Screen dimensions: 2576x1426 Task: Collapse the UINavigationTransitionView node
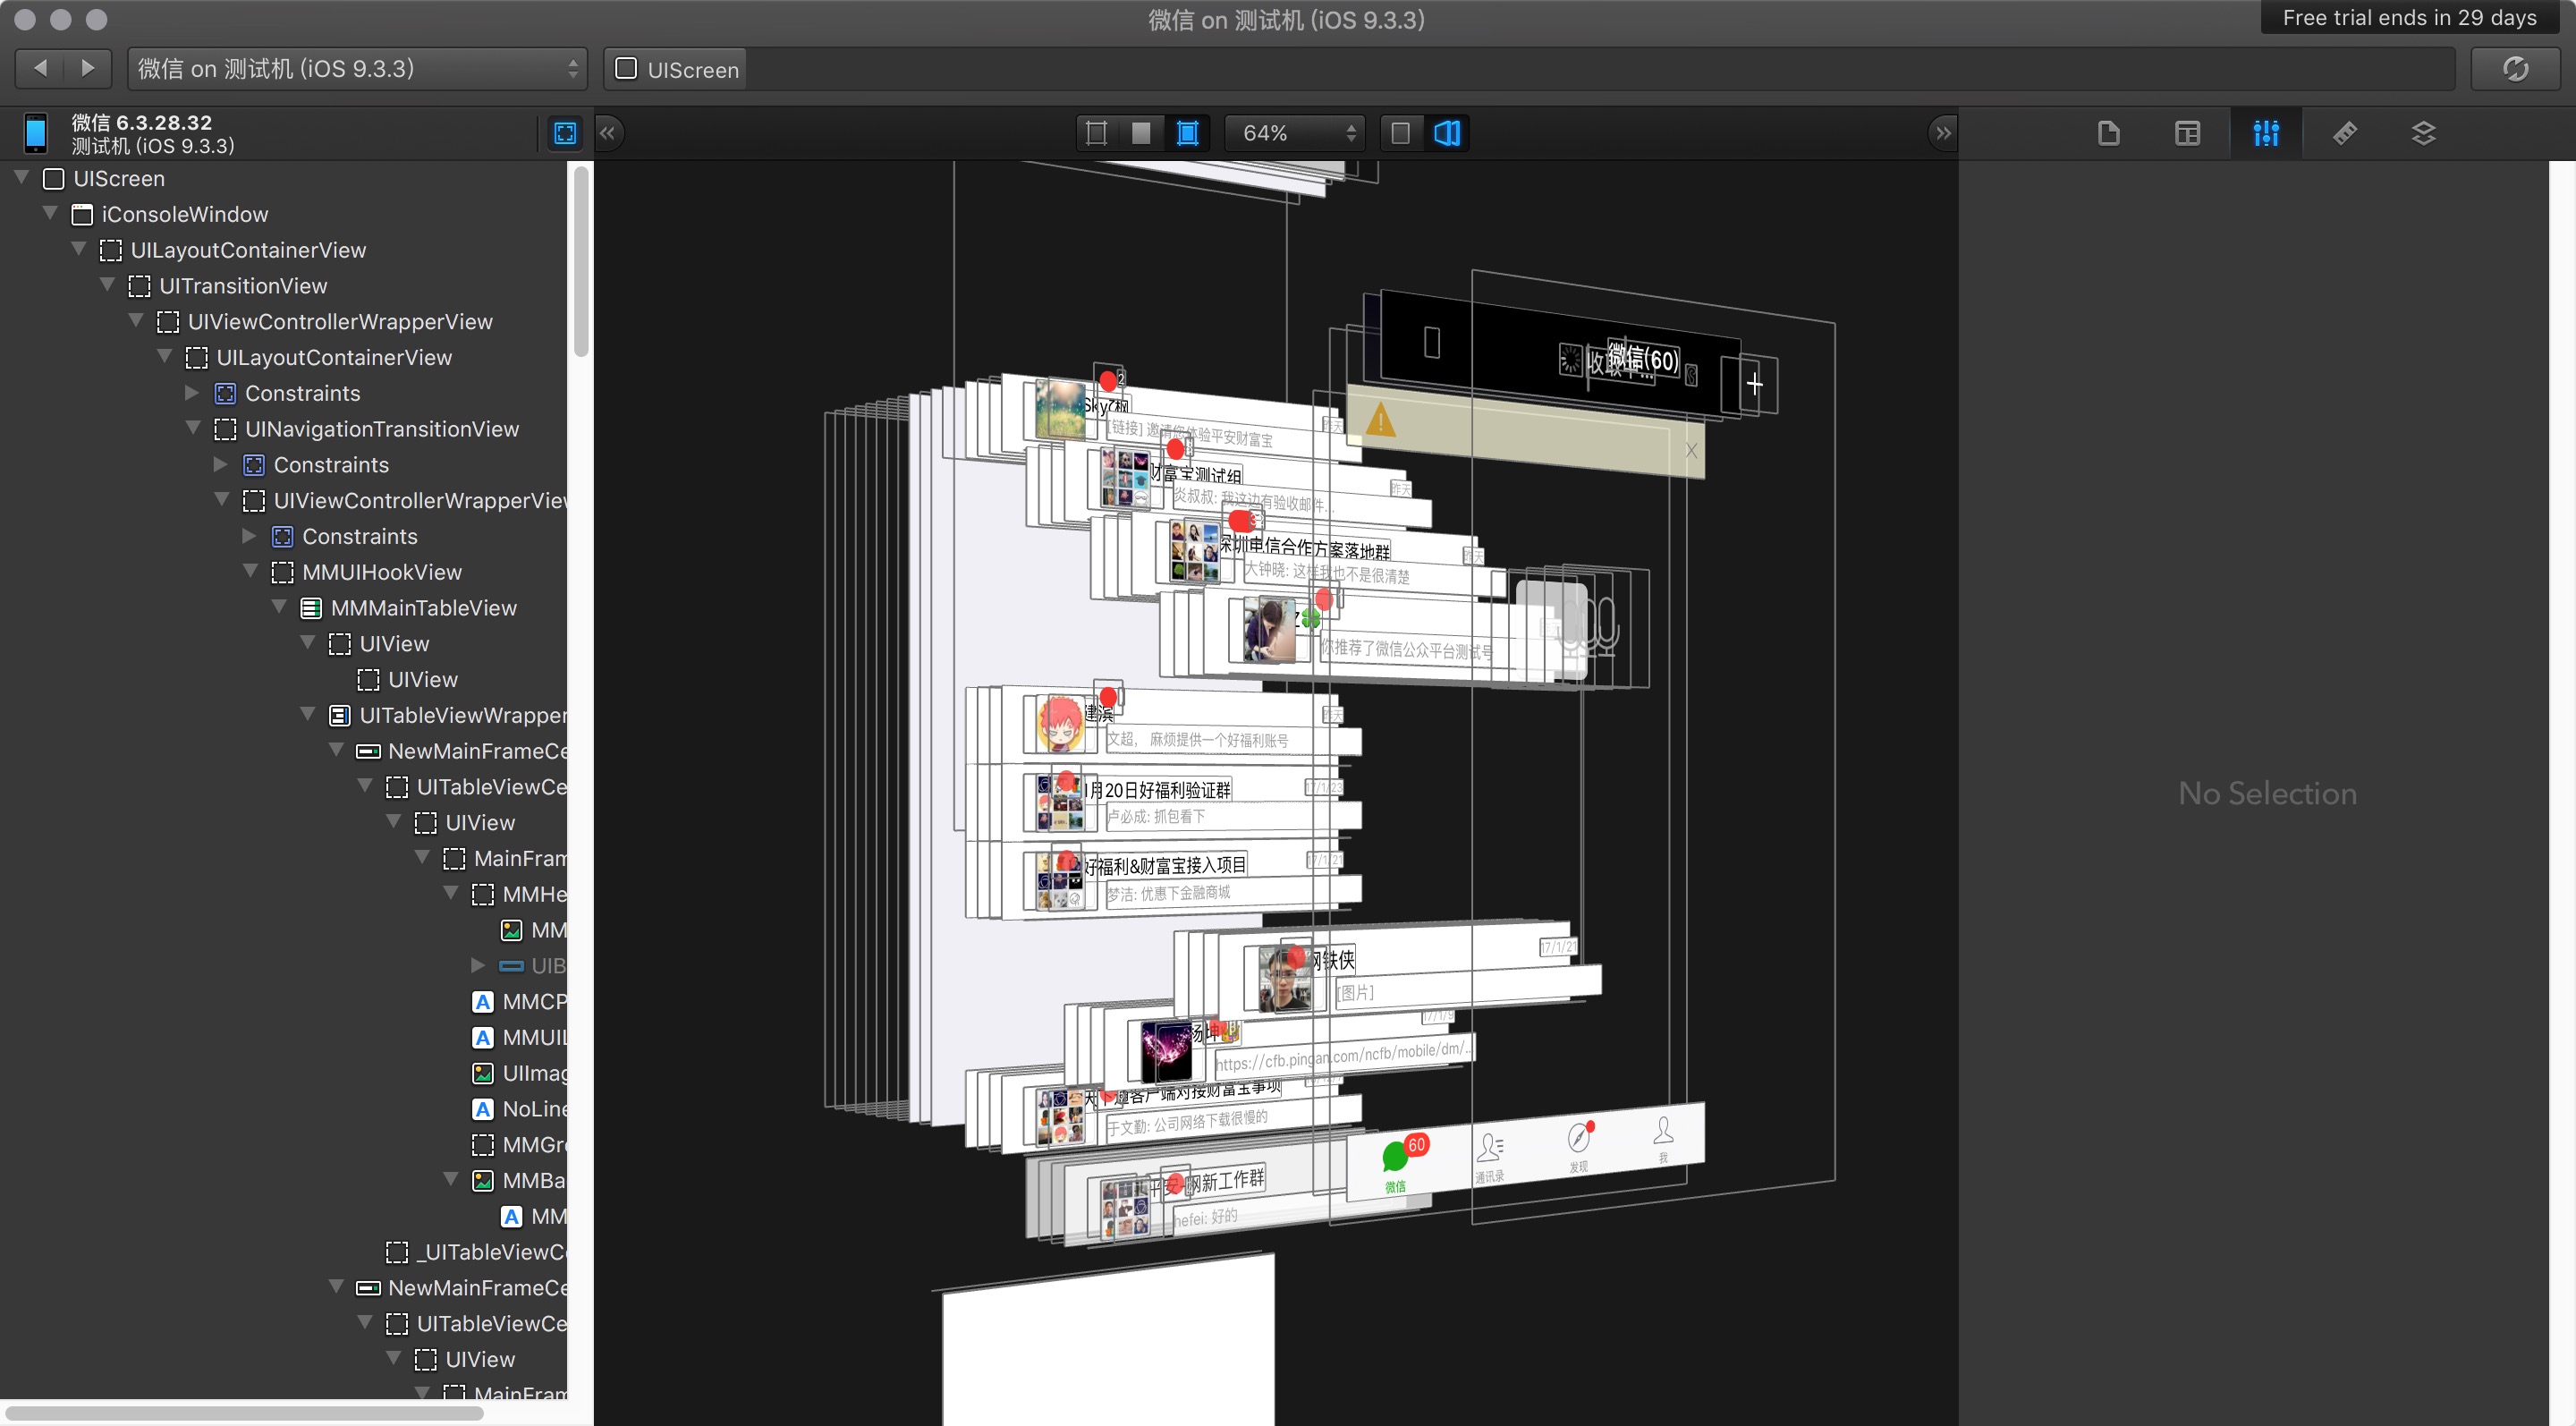tap(193, 429)
